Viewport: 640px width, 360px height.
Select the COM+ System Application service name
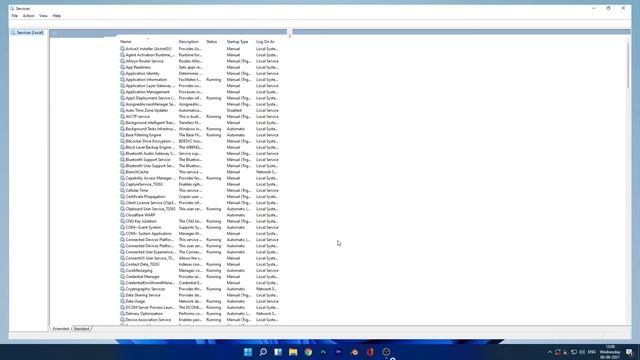click(149, 233)
